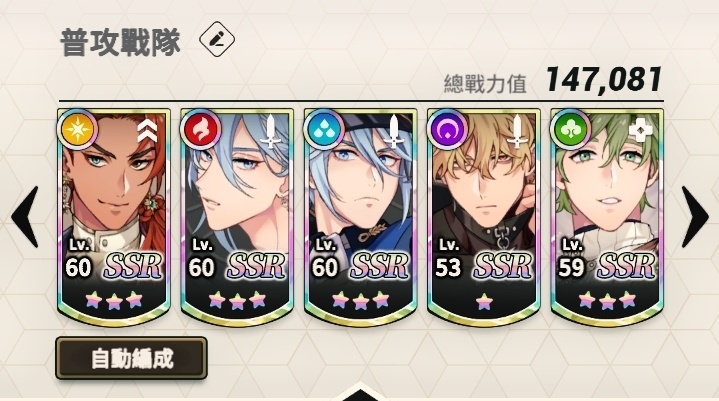Select the light element icon on red-haired card
The width and height of the screenshot is (719, 401).
pos(77,129)
